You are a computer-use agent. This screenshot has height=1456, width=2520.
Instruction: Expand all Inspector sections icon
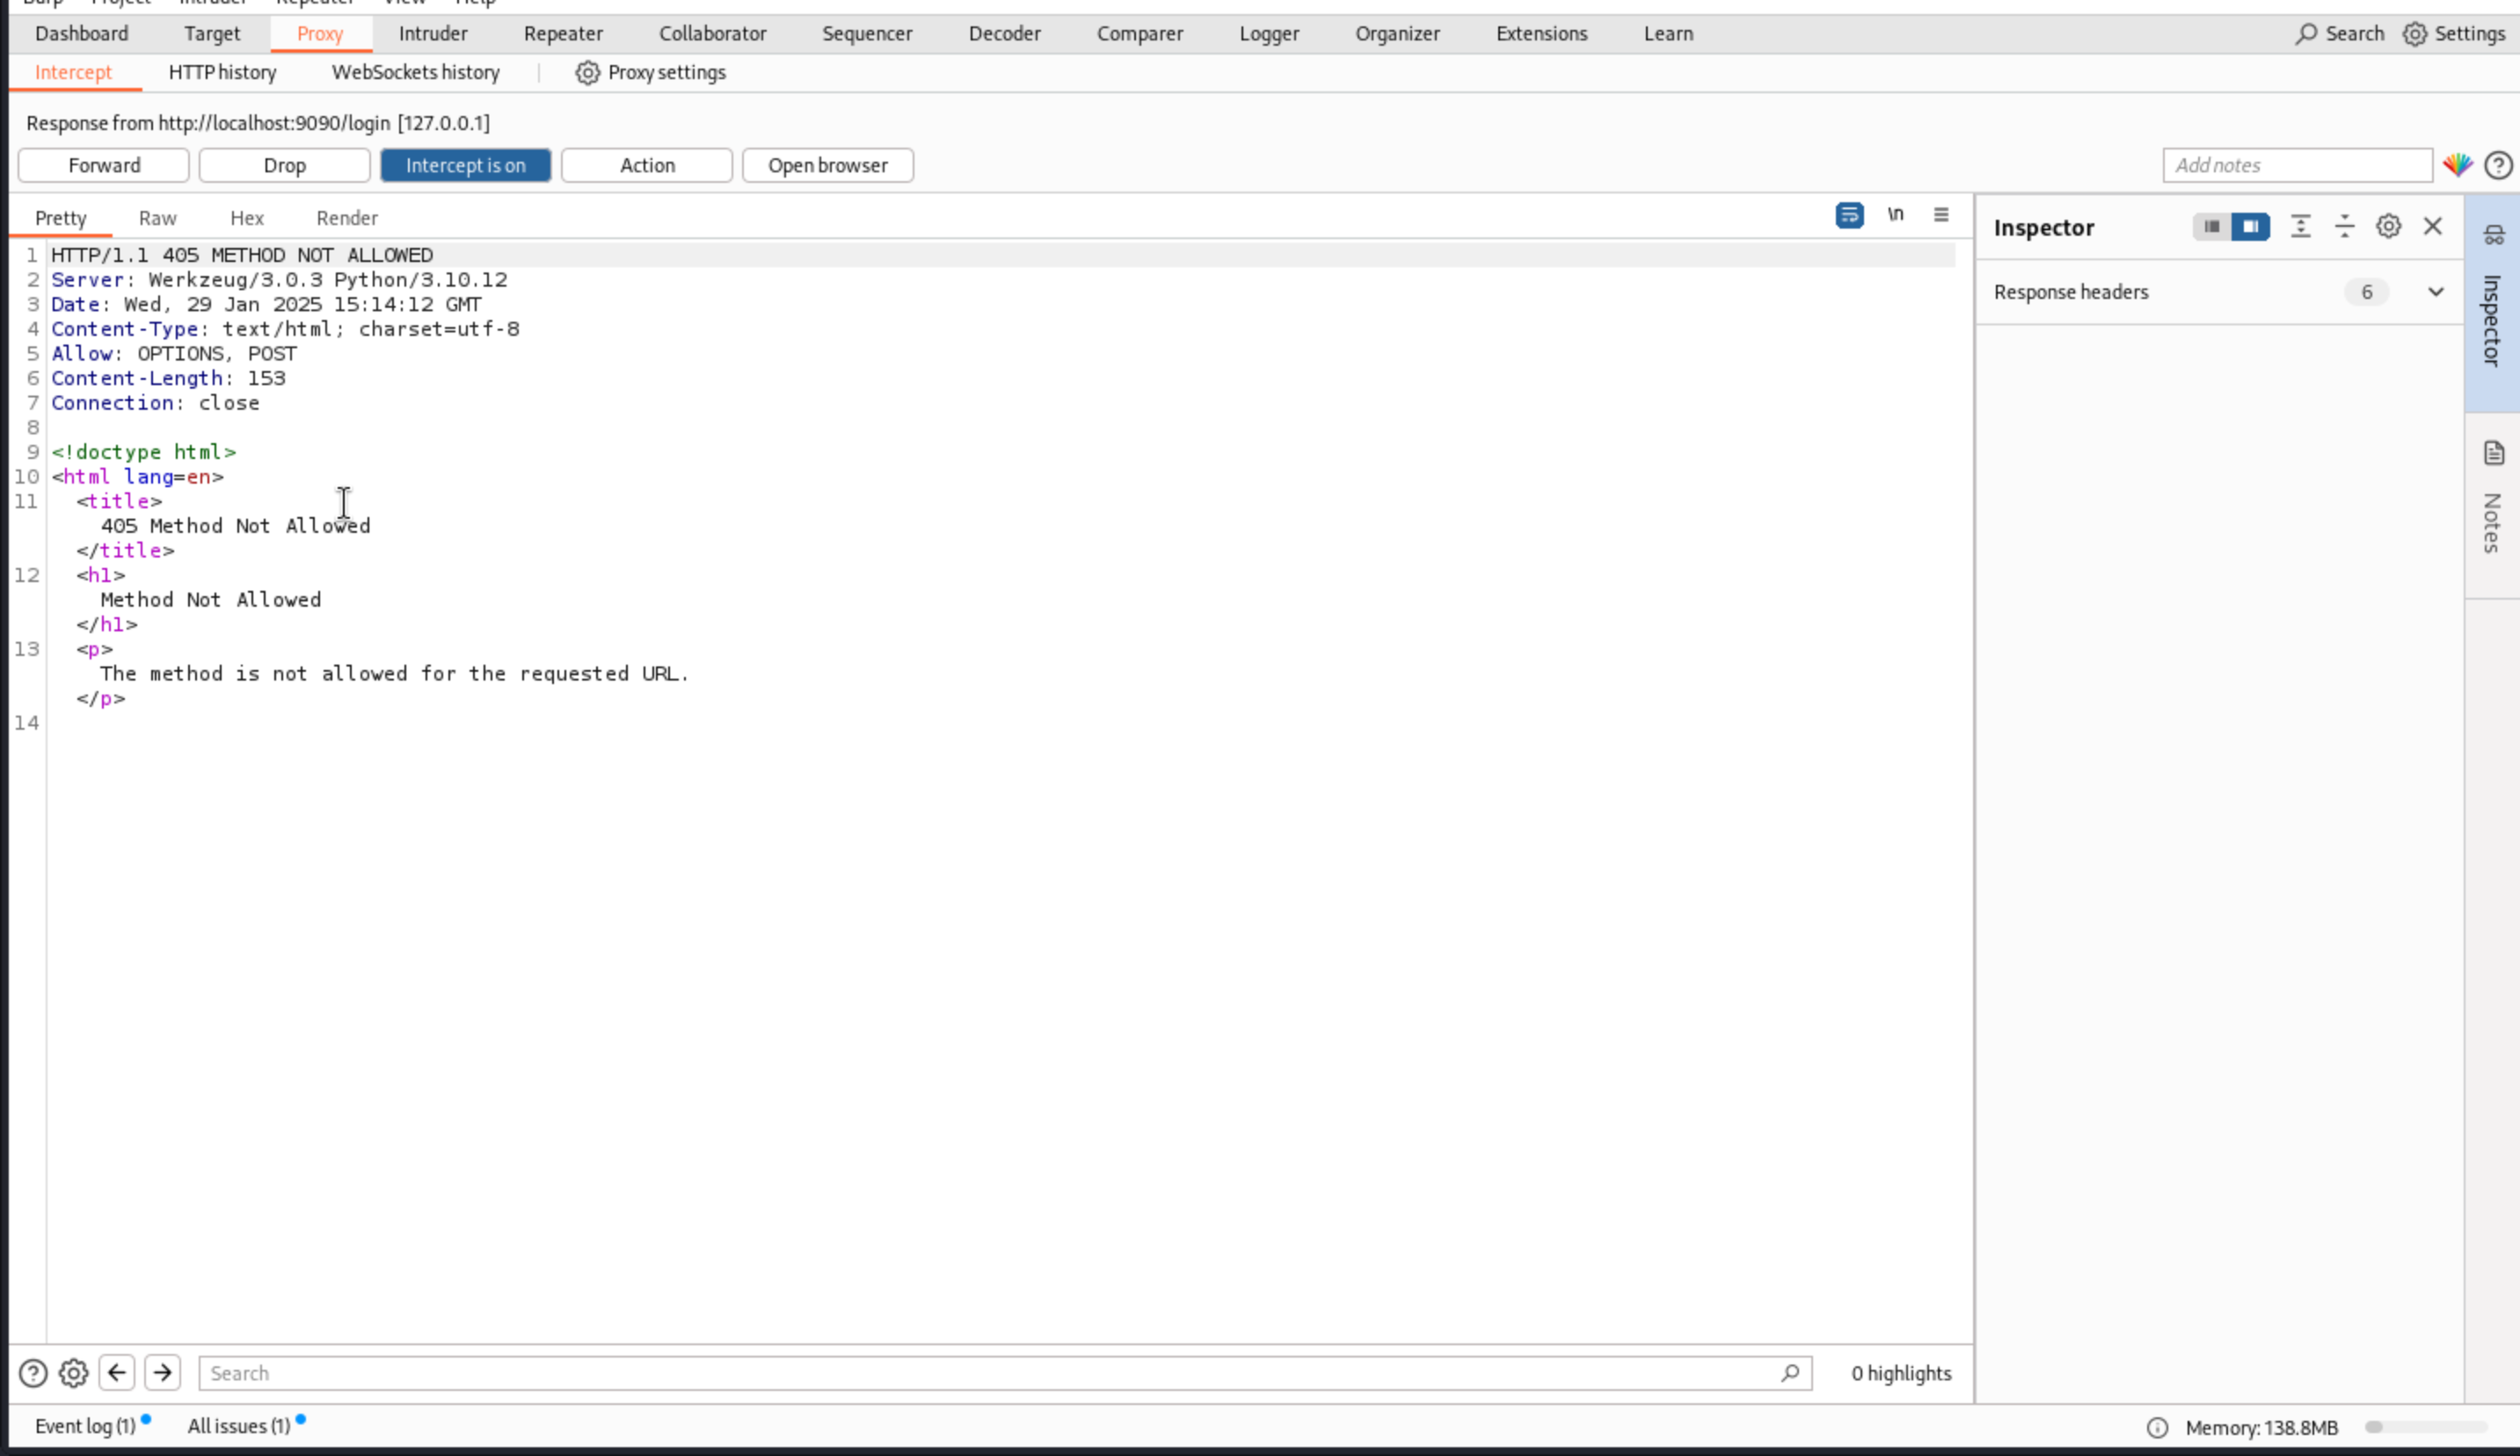[x=2300, y=227]
